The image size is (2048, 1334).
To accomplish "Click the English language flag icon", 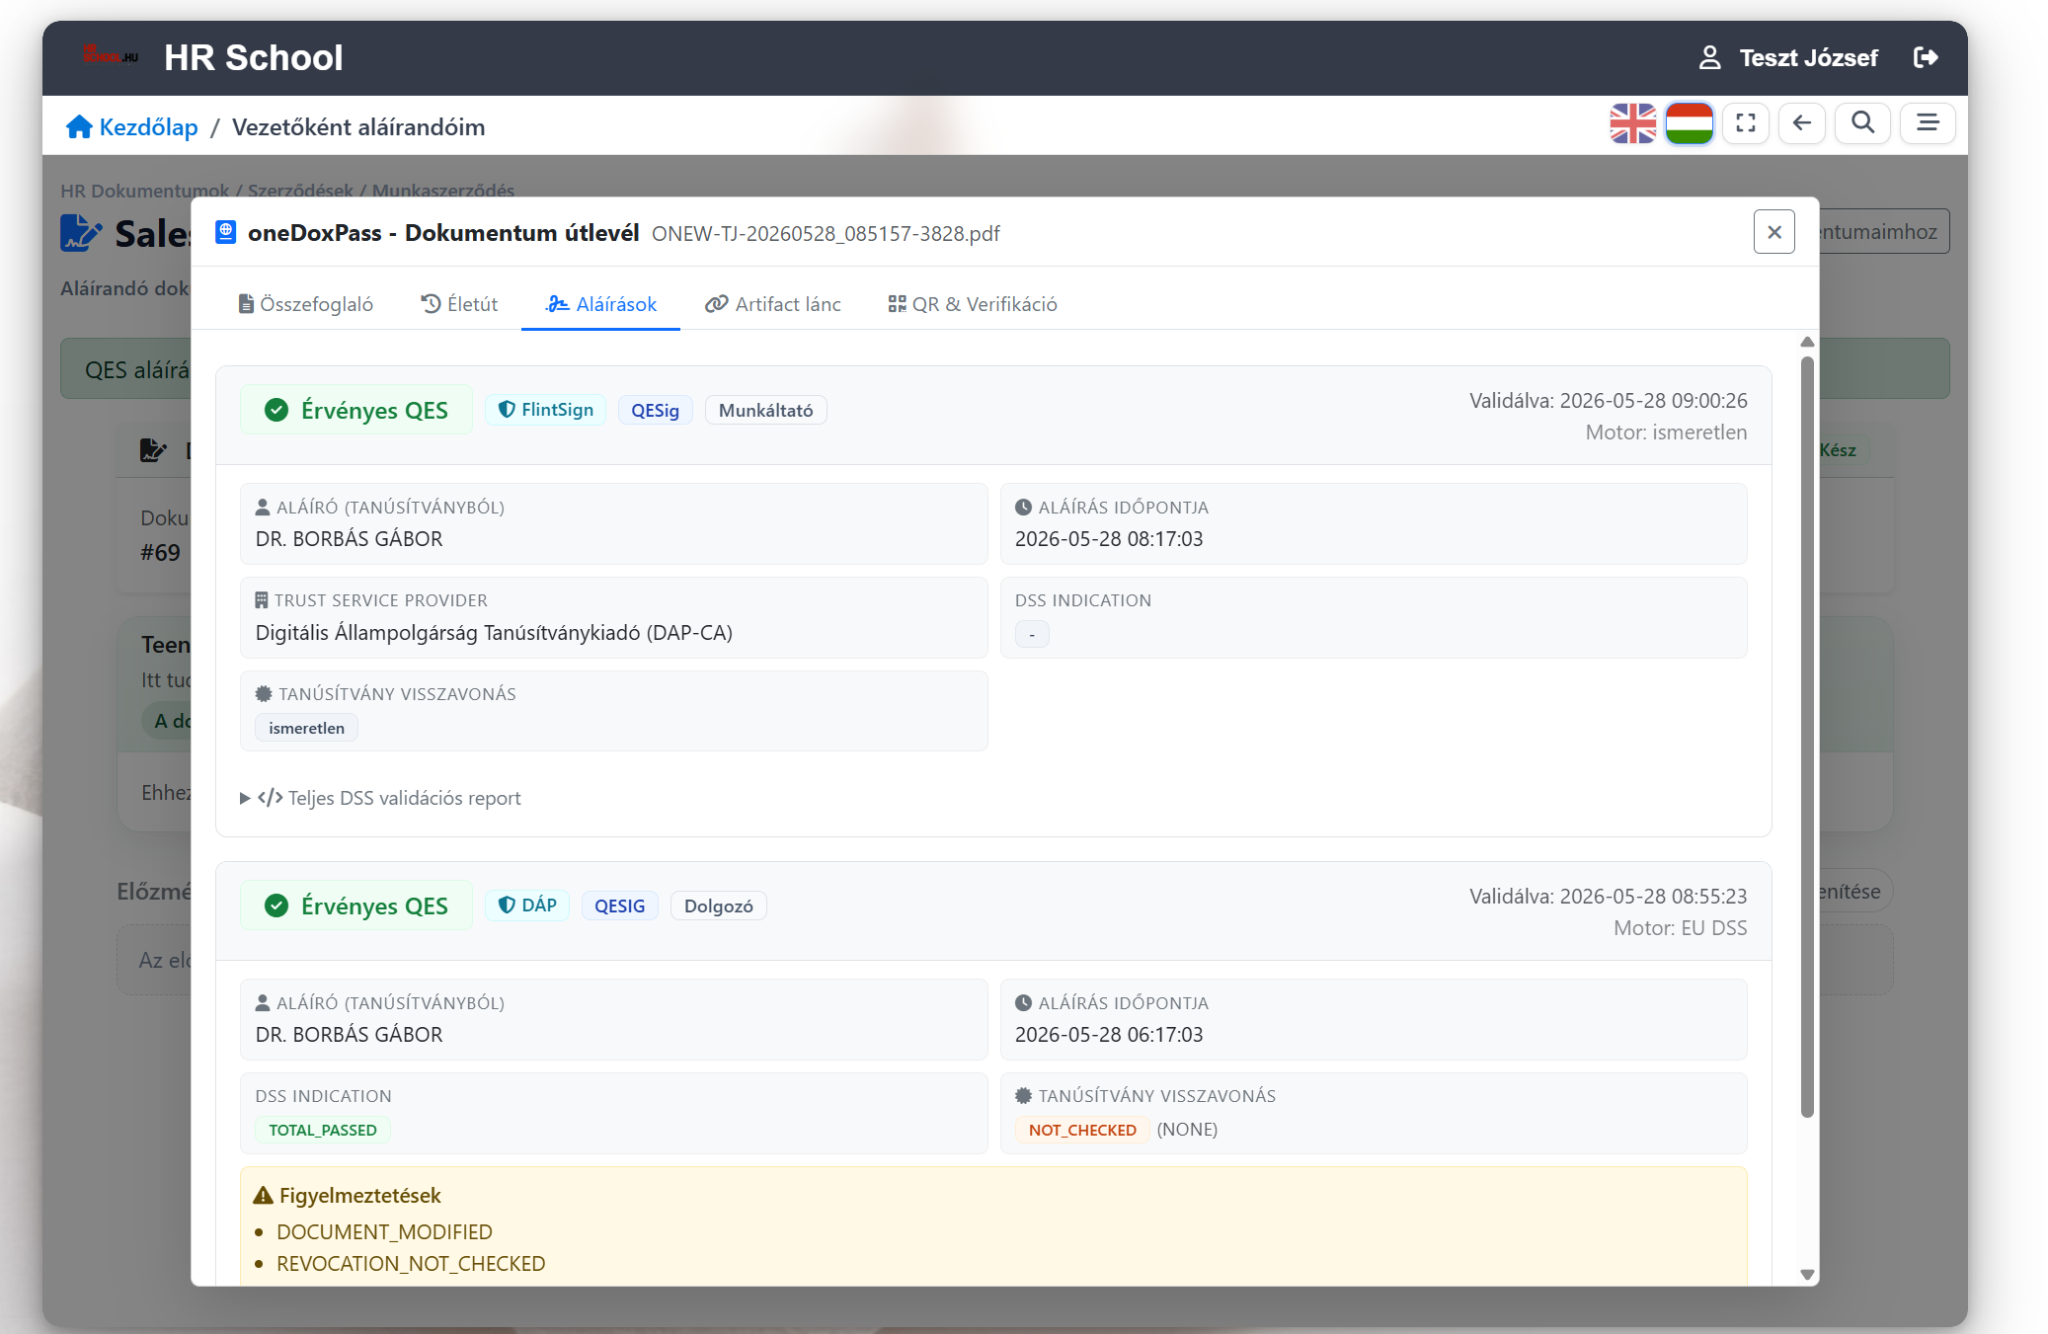I will click(x=1633, y=123).
